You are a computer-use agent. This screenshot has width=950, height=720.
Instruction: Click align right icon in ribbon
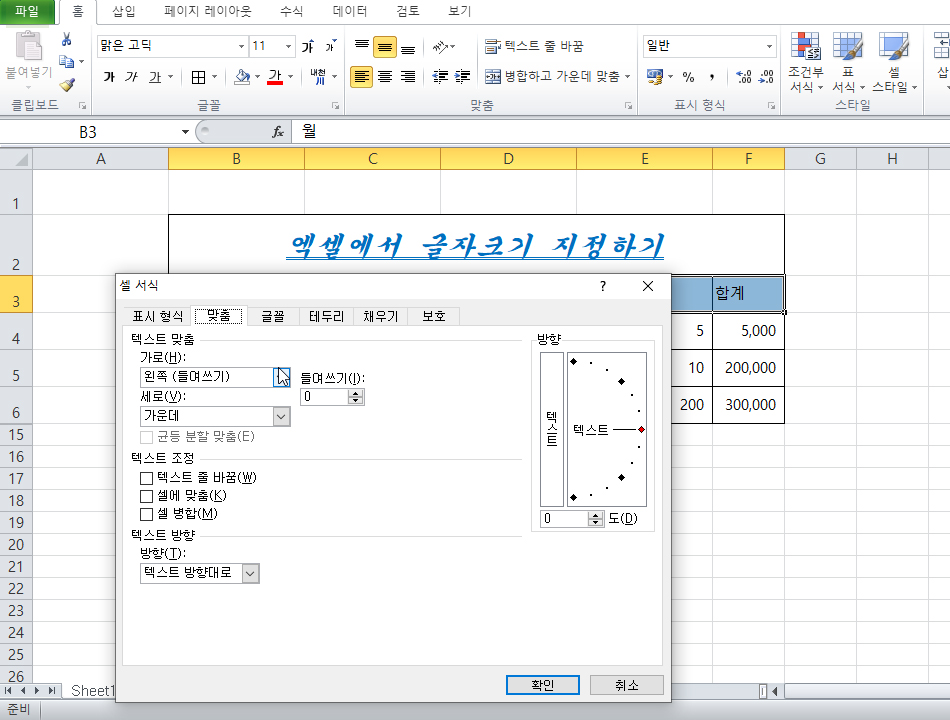click(x=408, y=76)
